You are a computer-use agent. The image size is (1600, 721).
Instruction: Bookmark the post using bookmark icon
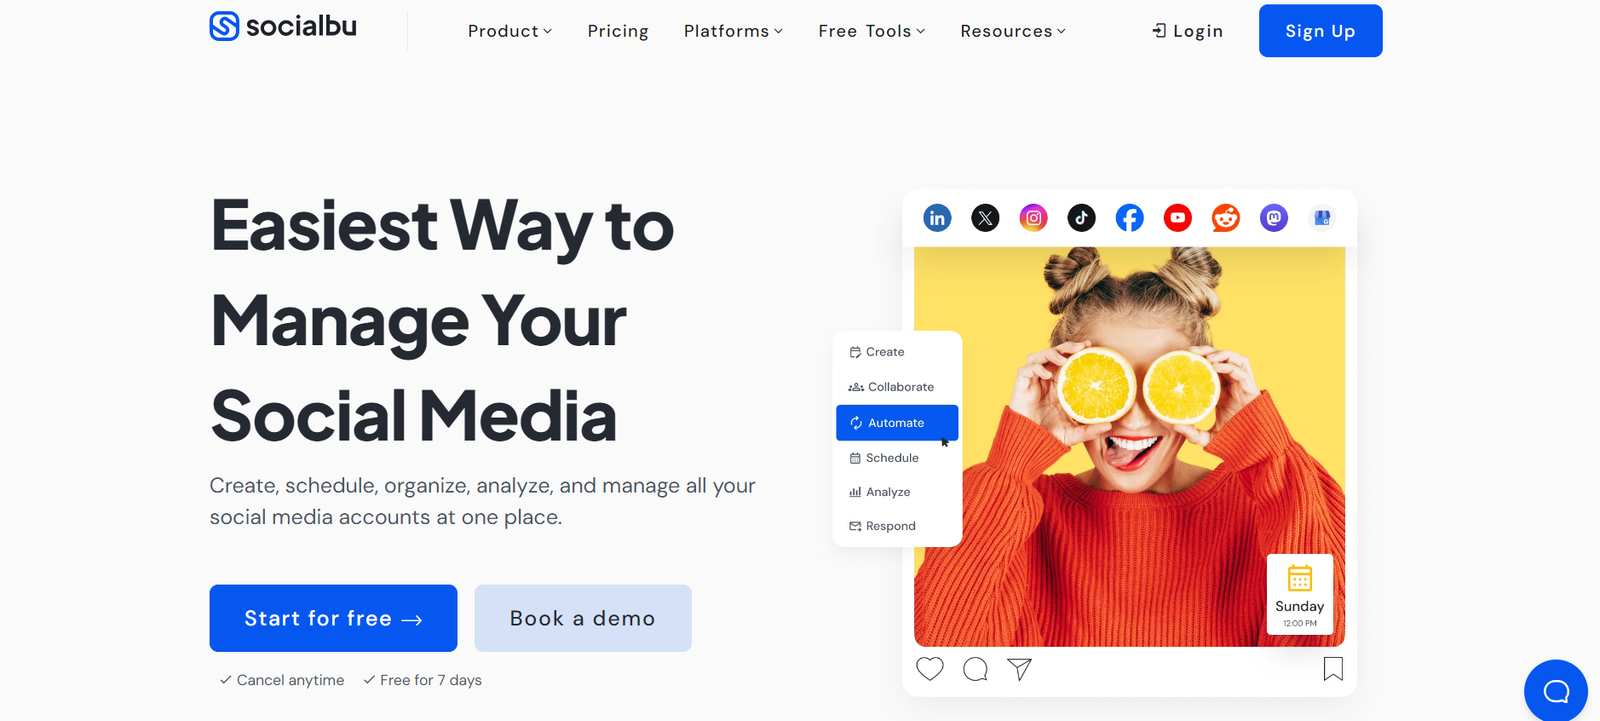(x=1333, y=669)
